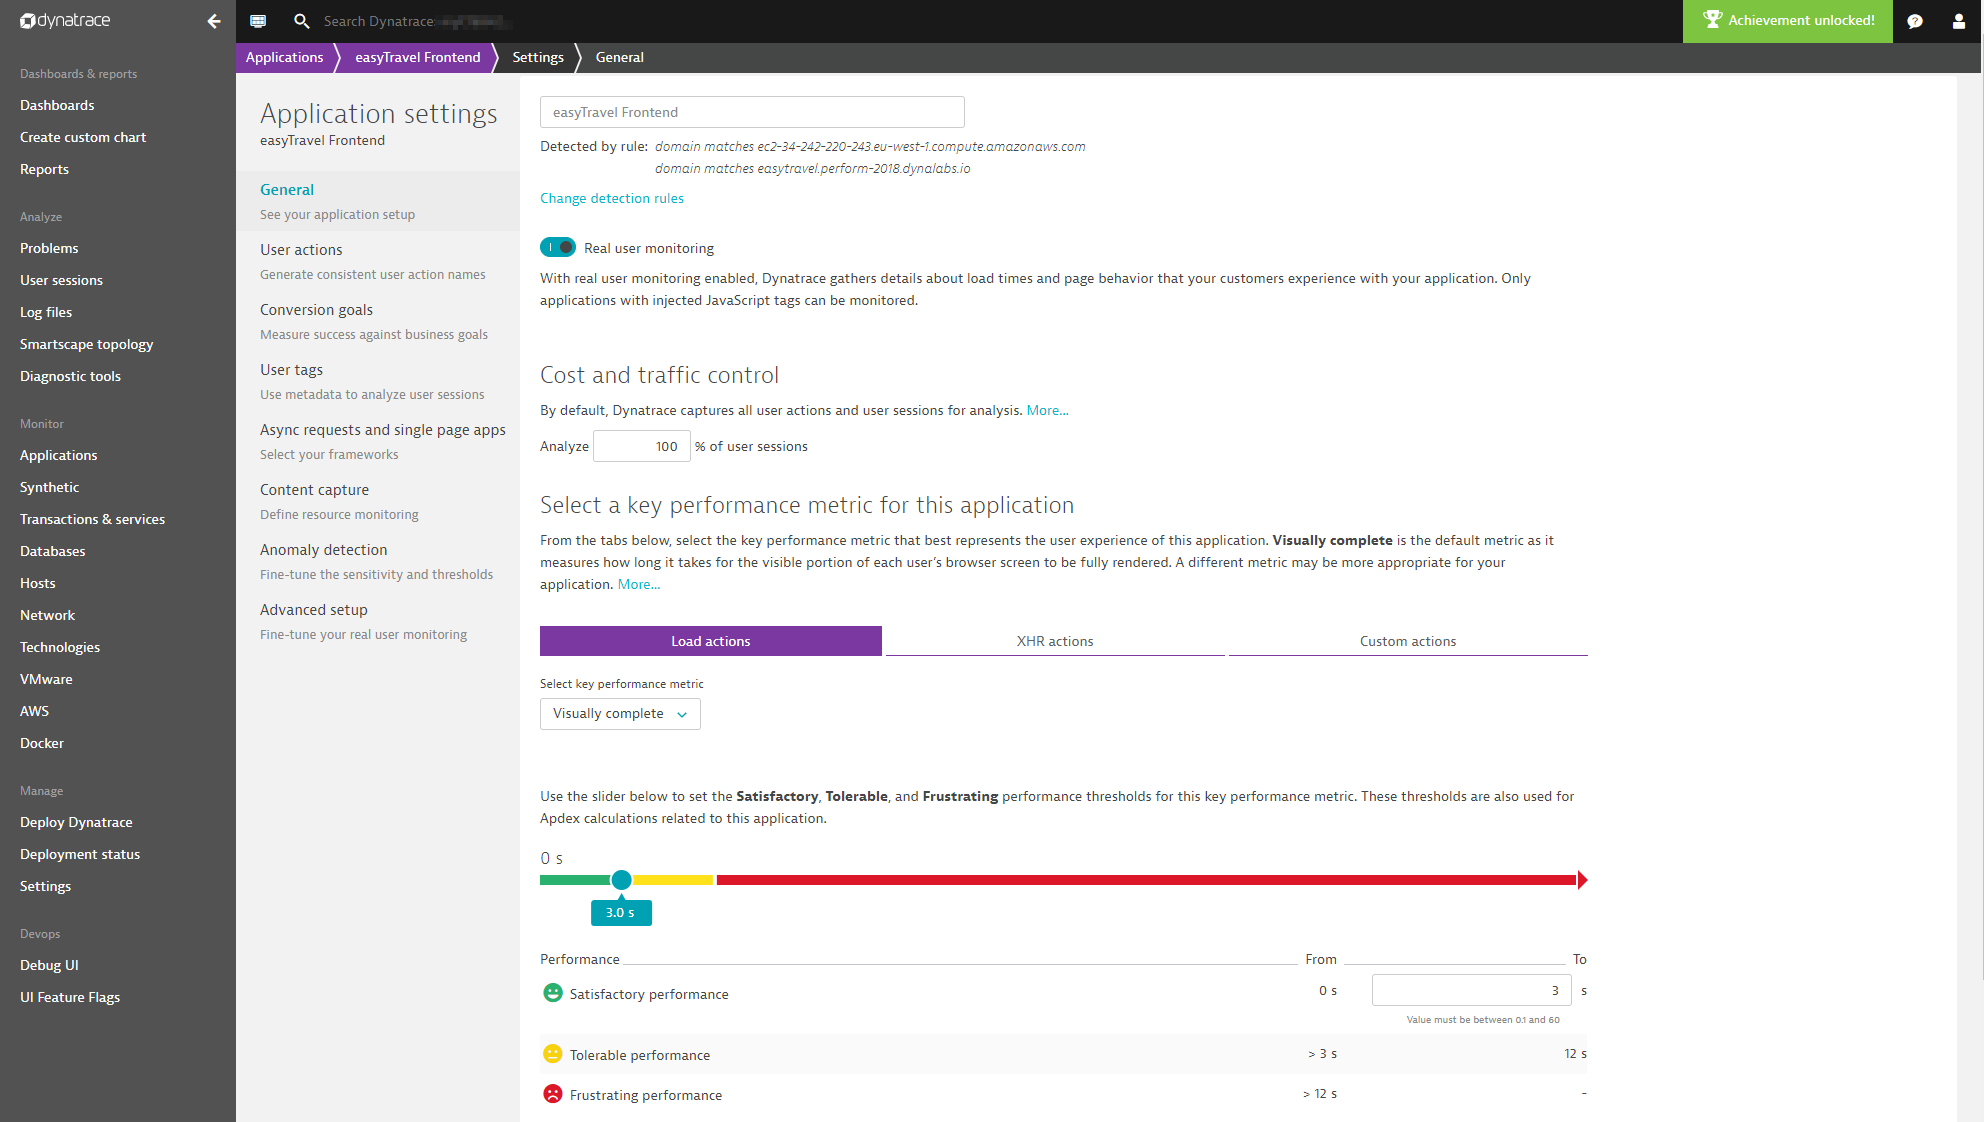1984x1122 pixels.
Task: Click the red frustrating face icon
Action: click(552, 1094)
